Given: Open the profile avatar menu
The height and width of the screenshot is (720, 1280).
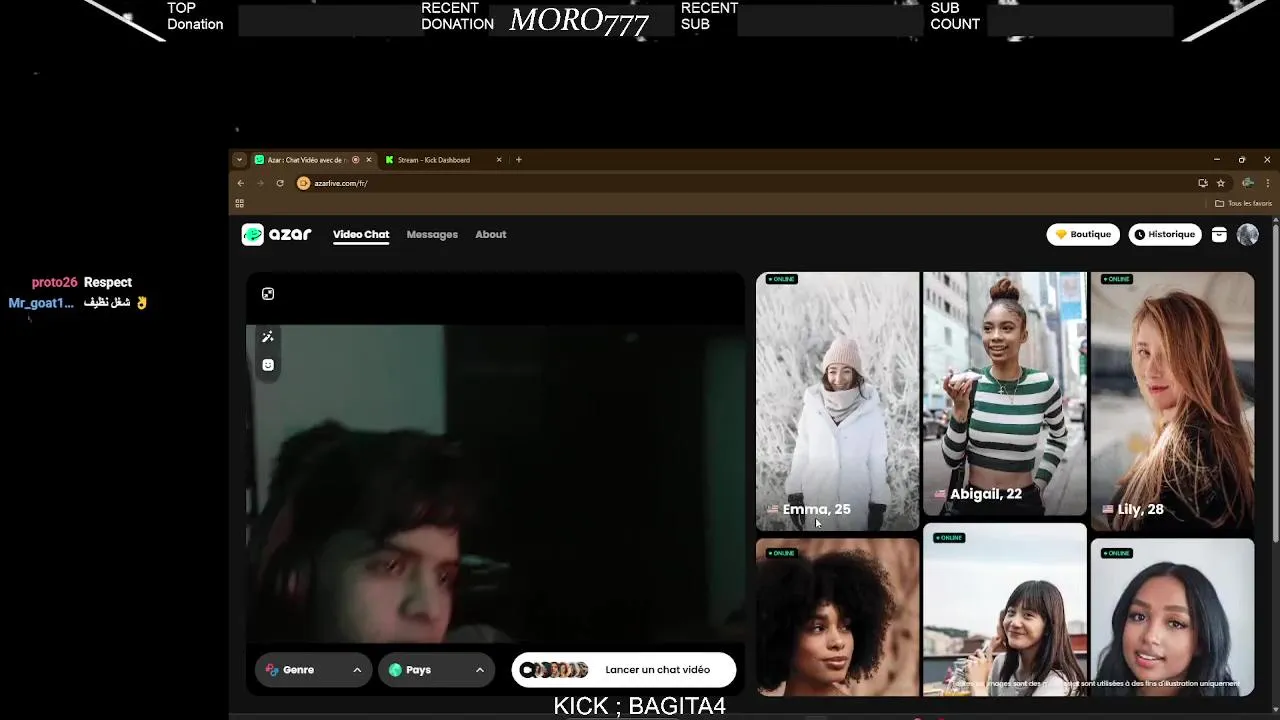Looking at the screenshot, I should pyautogui.click(x=1248, y=234).
